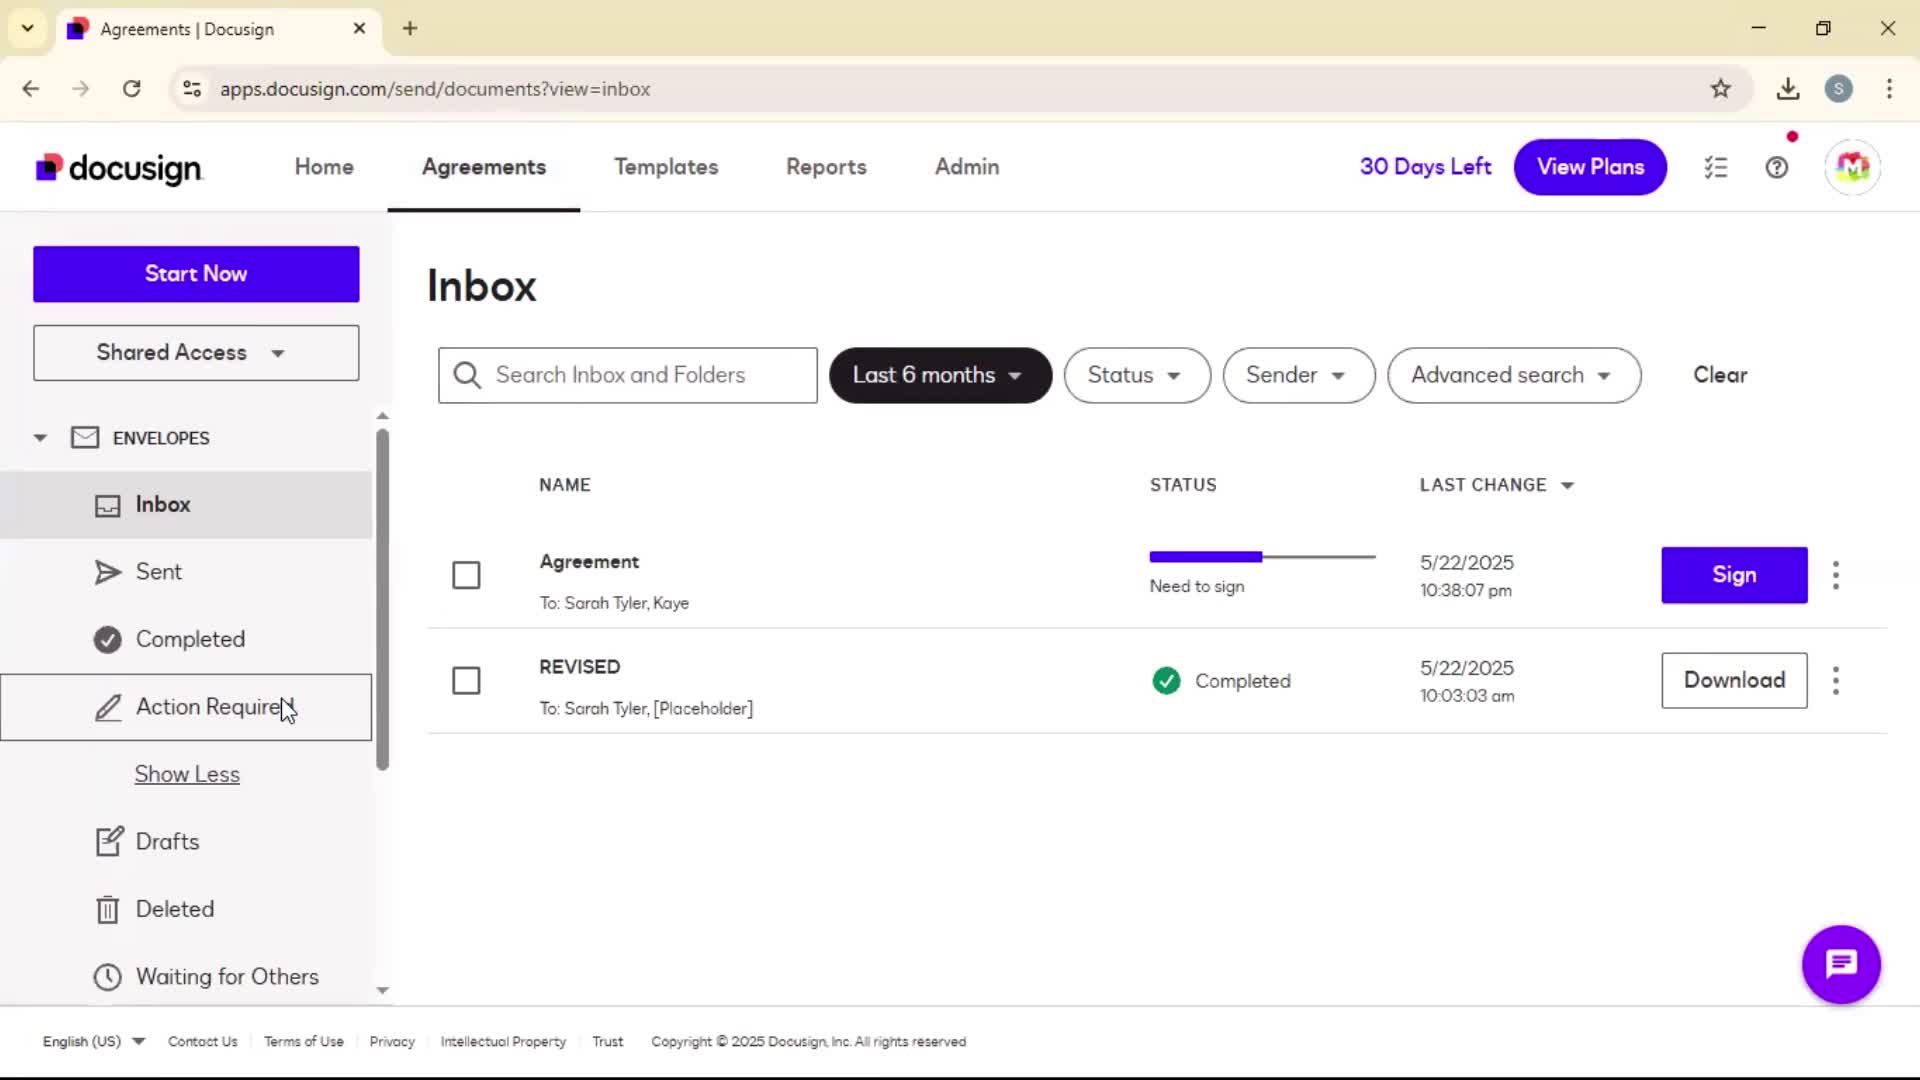1920x1080 pixels.
Task: Click the Drafts edit icon
Action: (x=109, y=841)
